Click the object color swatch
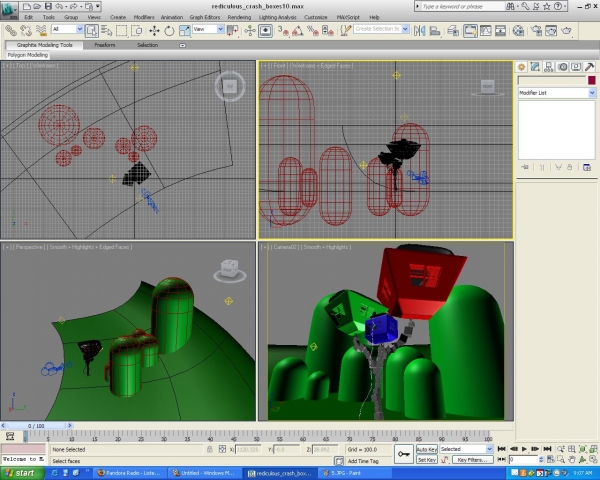This screenshot has height=480, width=600. click(592, 80)
